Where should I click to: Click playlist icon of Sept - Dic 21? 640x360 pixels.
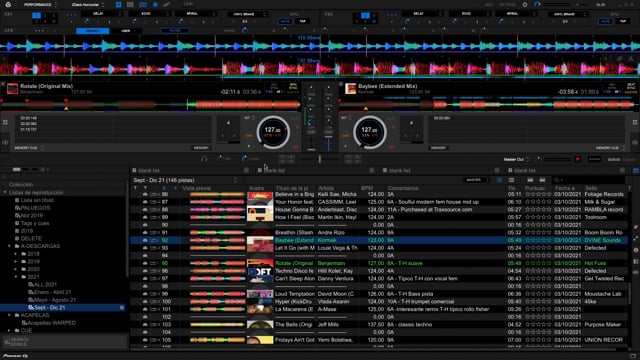tap(31, 308)
